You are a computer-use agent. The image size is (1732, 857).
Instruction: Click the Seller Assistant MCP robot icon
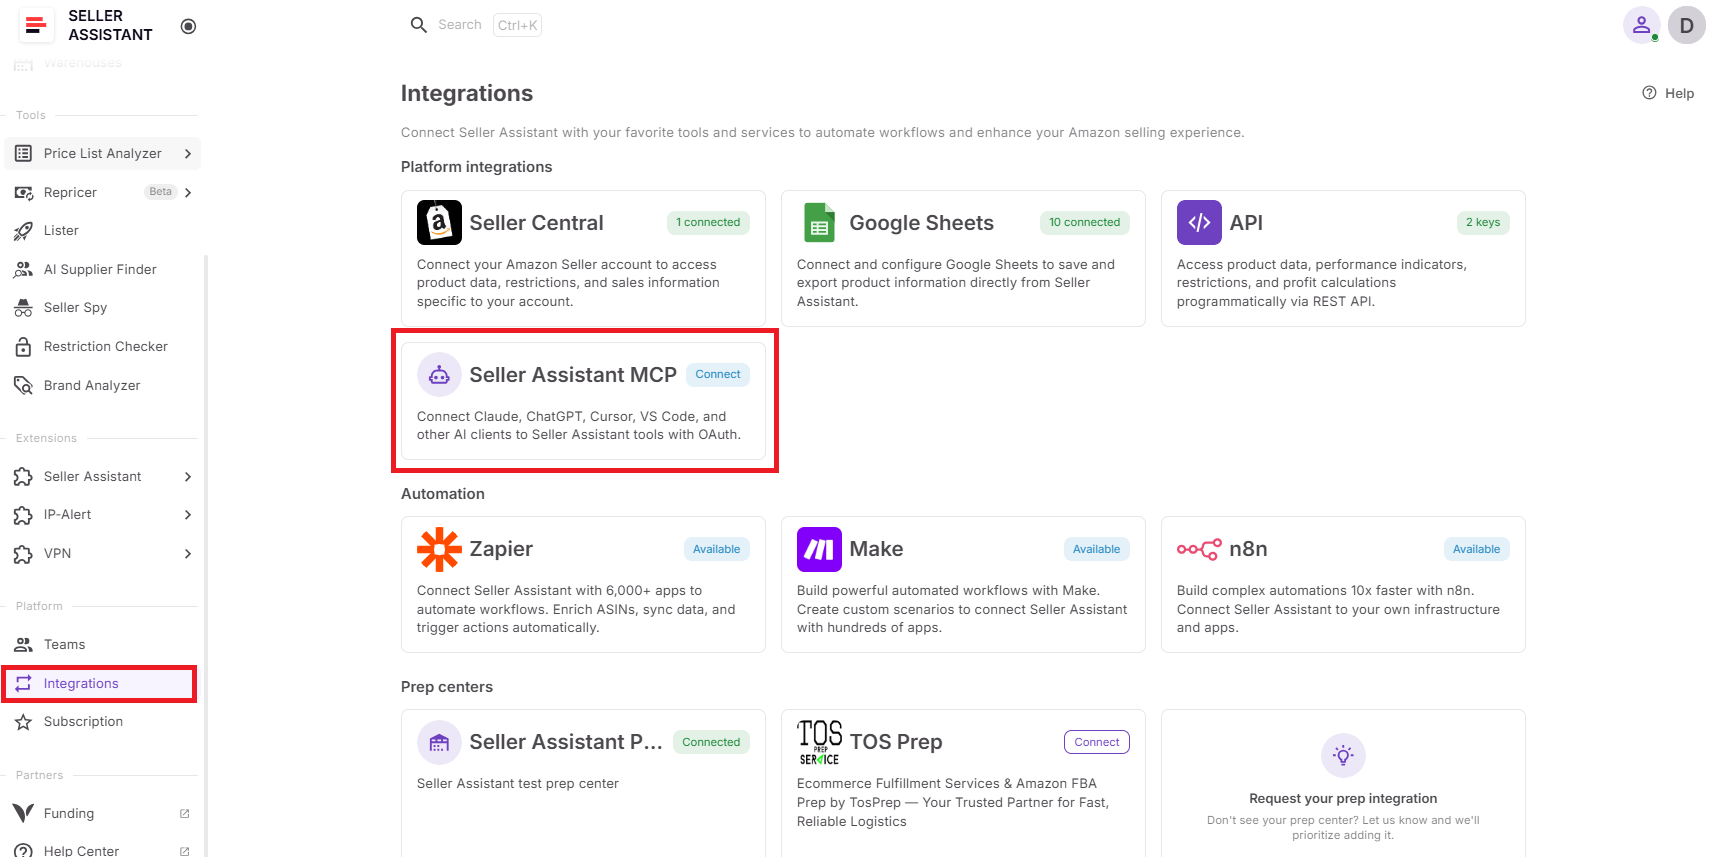(x=439, y=375)
